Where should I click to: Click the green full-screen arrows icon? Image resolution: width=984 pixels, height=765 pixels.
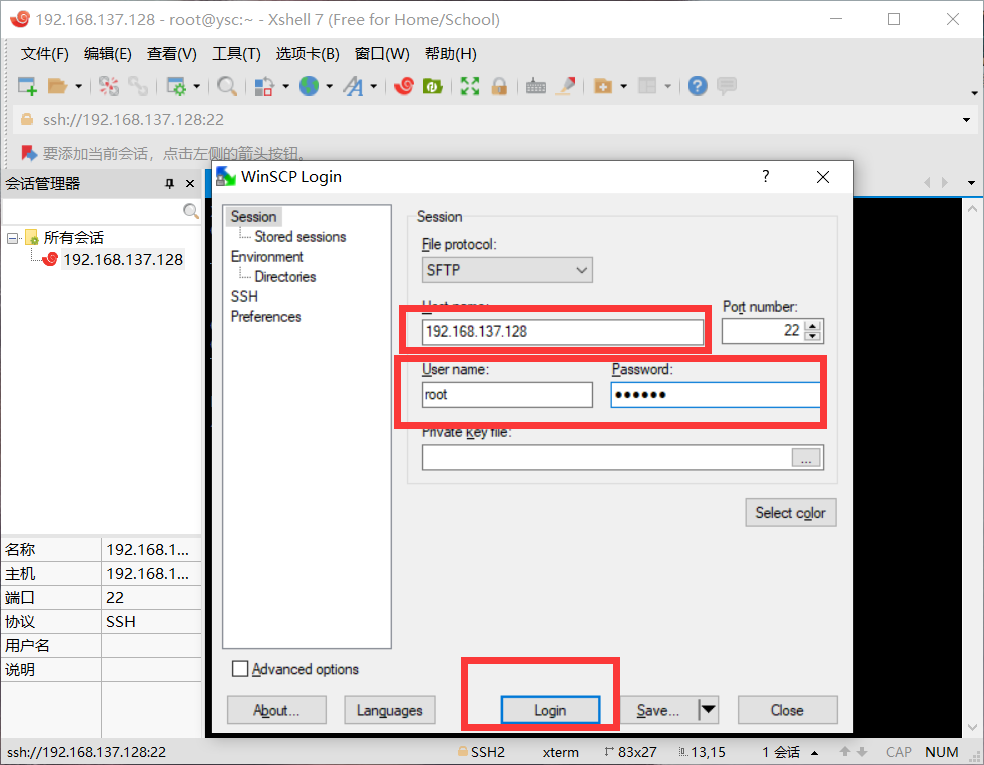[x=470, y=86]
